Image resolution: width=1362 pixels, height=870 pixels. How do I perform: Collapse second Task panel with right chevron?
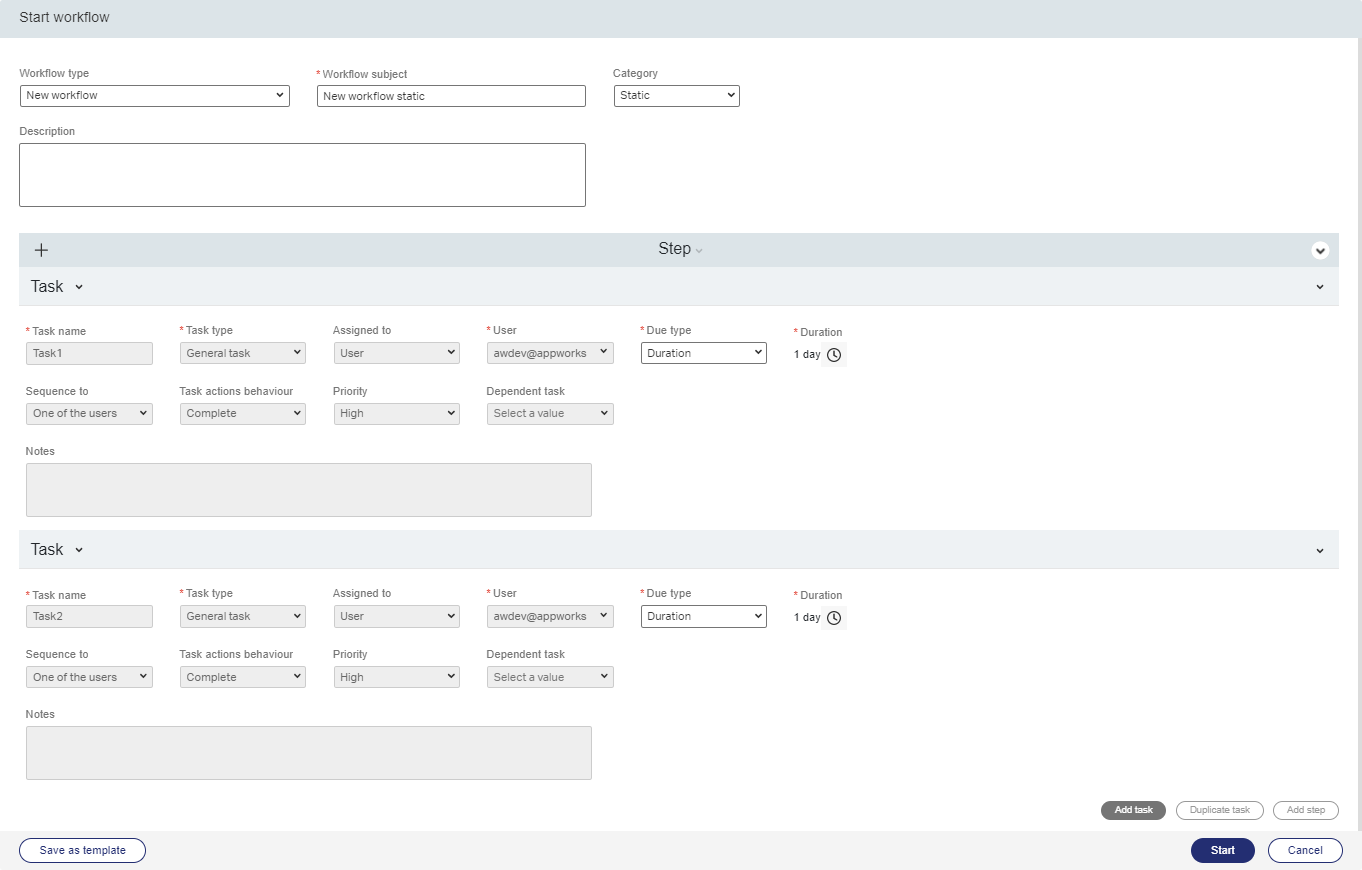(1320, 551)
